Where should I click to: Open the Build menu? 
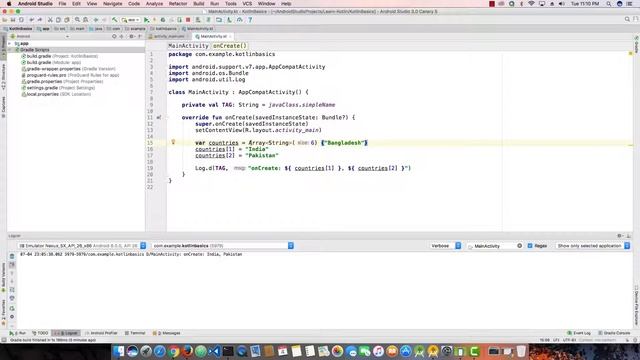point(199,4)
